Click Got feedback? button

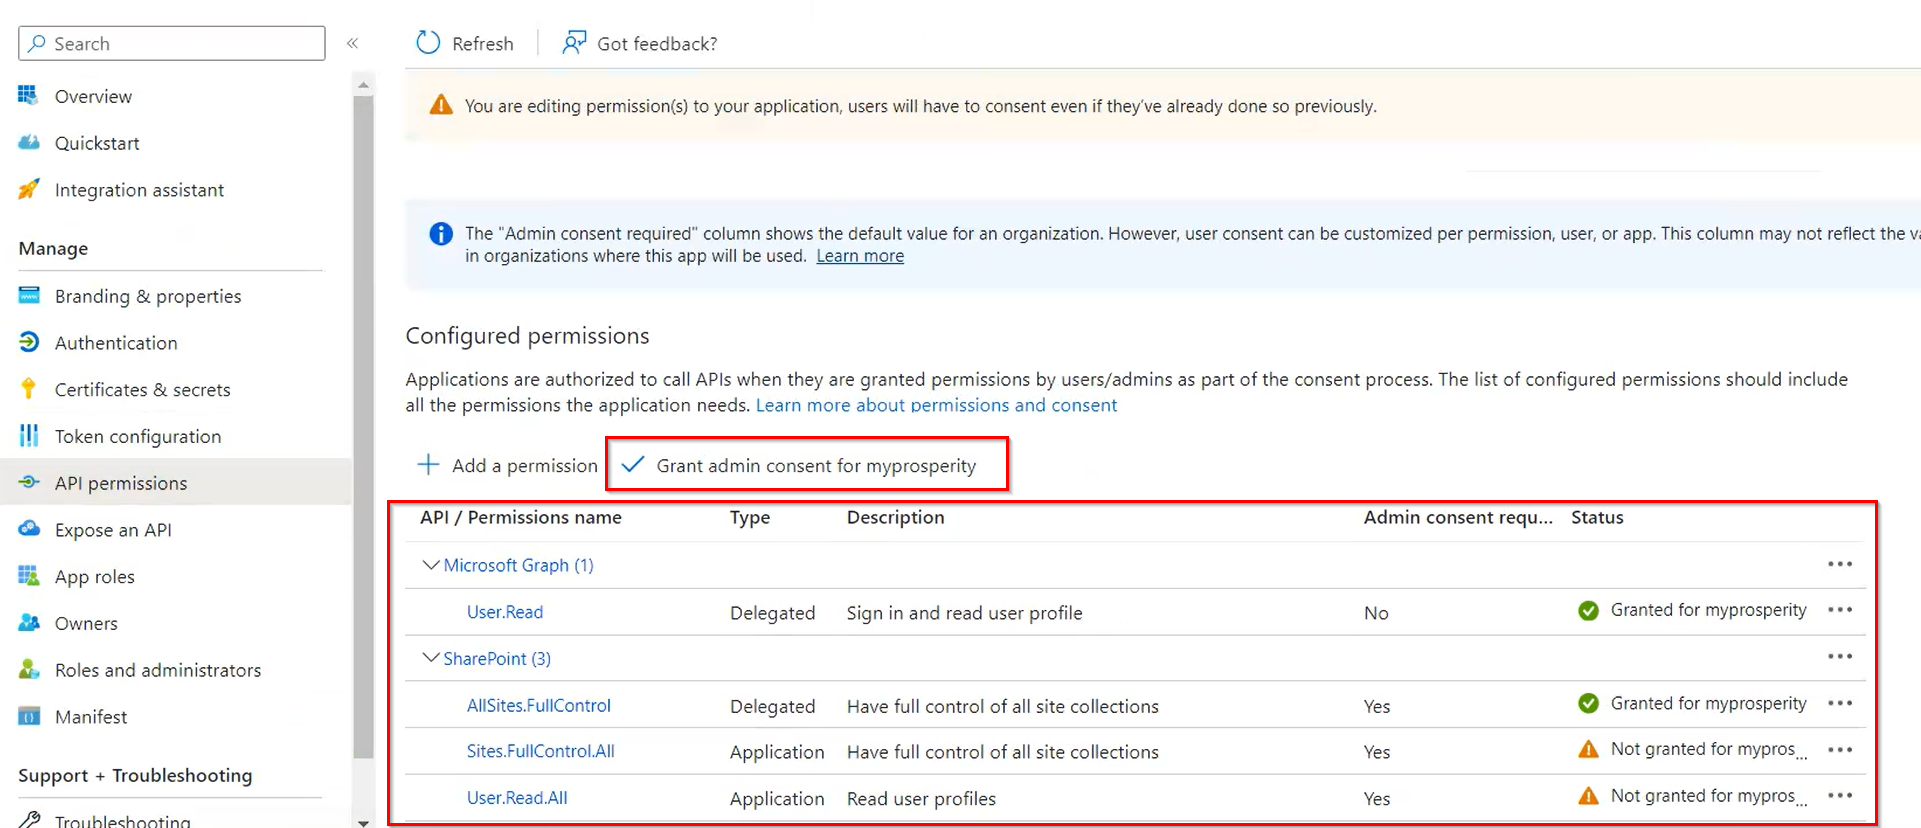point(640,43)
